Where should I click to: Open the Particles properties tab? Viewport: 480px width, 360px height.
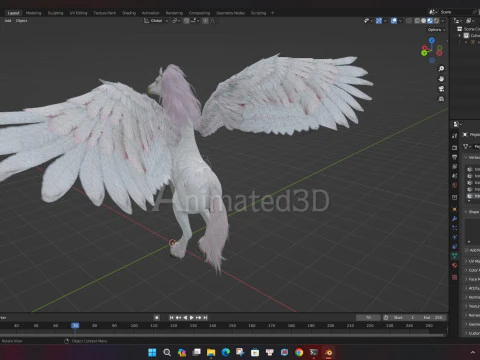click(x=455, y=228)
